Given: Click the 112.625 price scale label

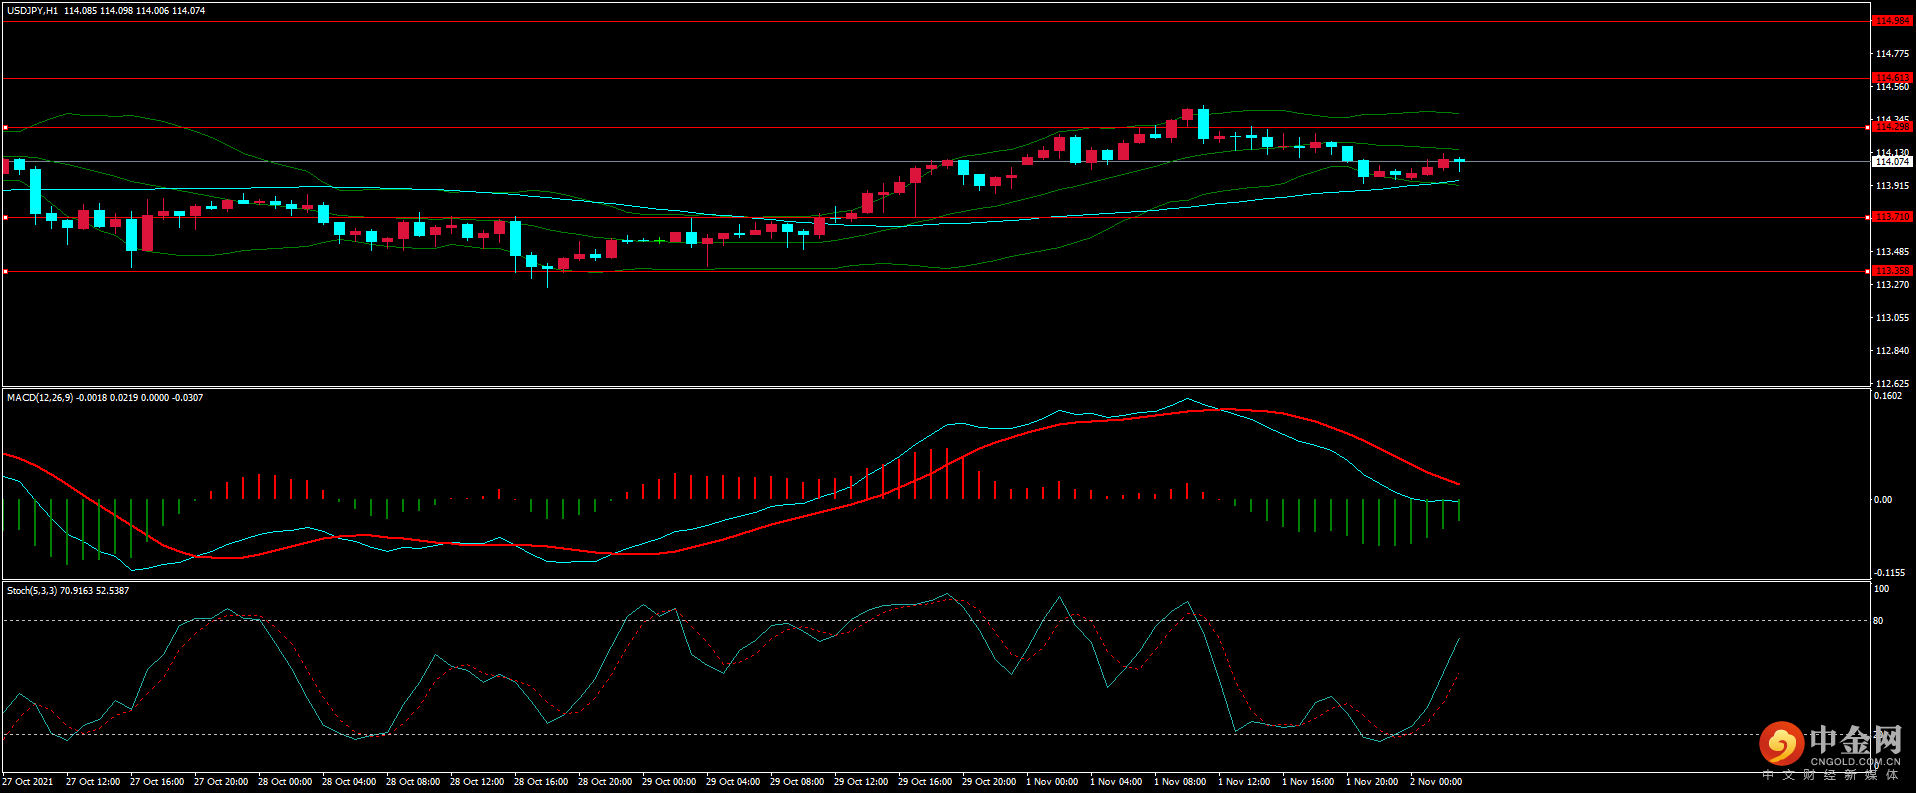Looking at the screenshot, I should (1892, 384).
